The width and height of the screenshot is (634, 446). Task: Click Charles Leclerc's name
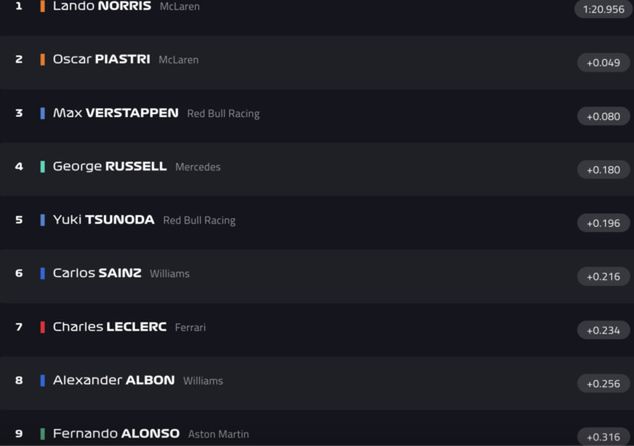[109, 327]
